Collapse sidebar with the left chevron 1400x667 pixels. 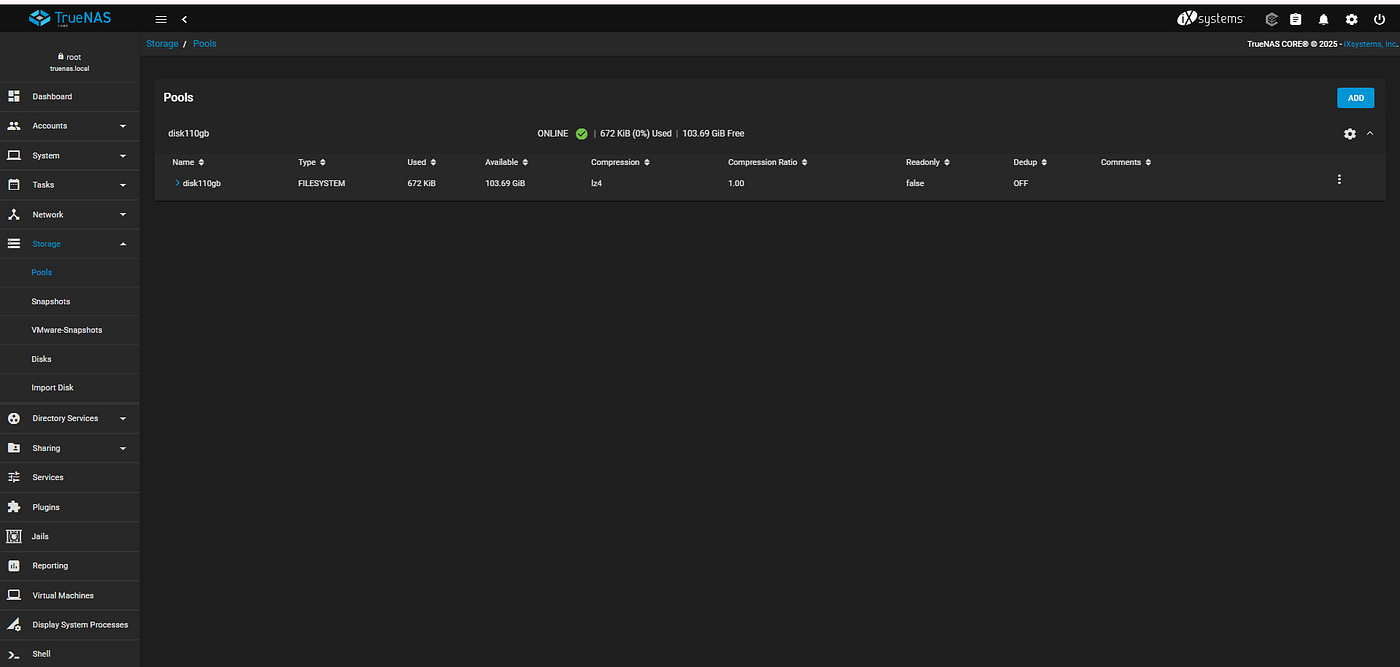(185, 19)
